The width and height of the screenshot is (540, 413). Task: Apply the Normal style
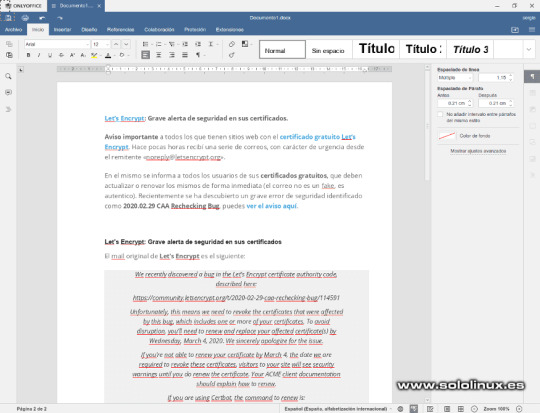click(x=282, y=50)
